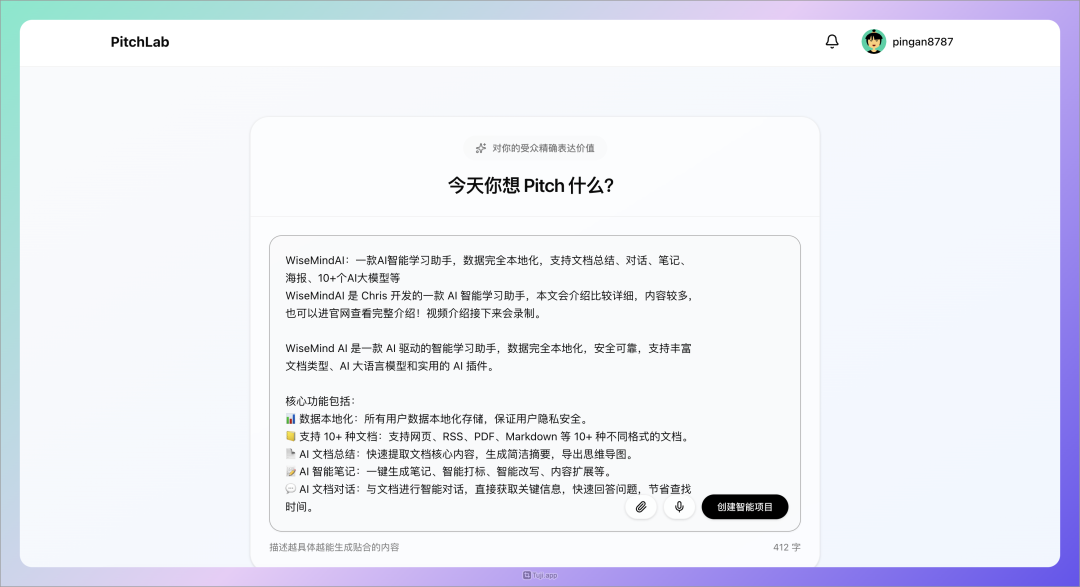Click the 支持 10+ 种文档 bullet line
Viewport: 1080px width, 587px height.
point(488,436)
